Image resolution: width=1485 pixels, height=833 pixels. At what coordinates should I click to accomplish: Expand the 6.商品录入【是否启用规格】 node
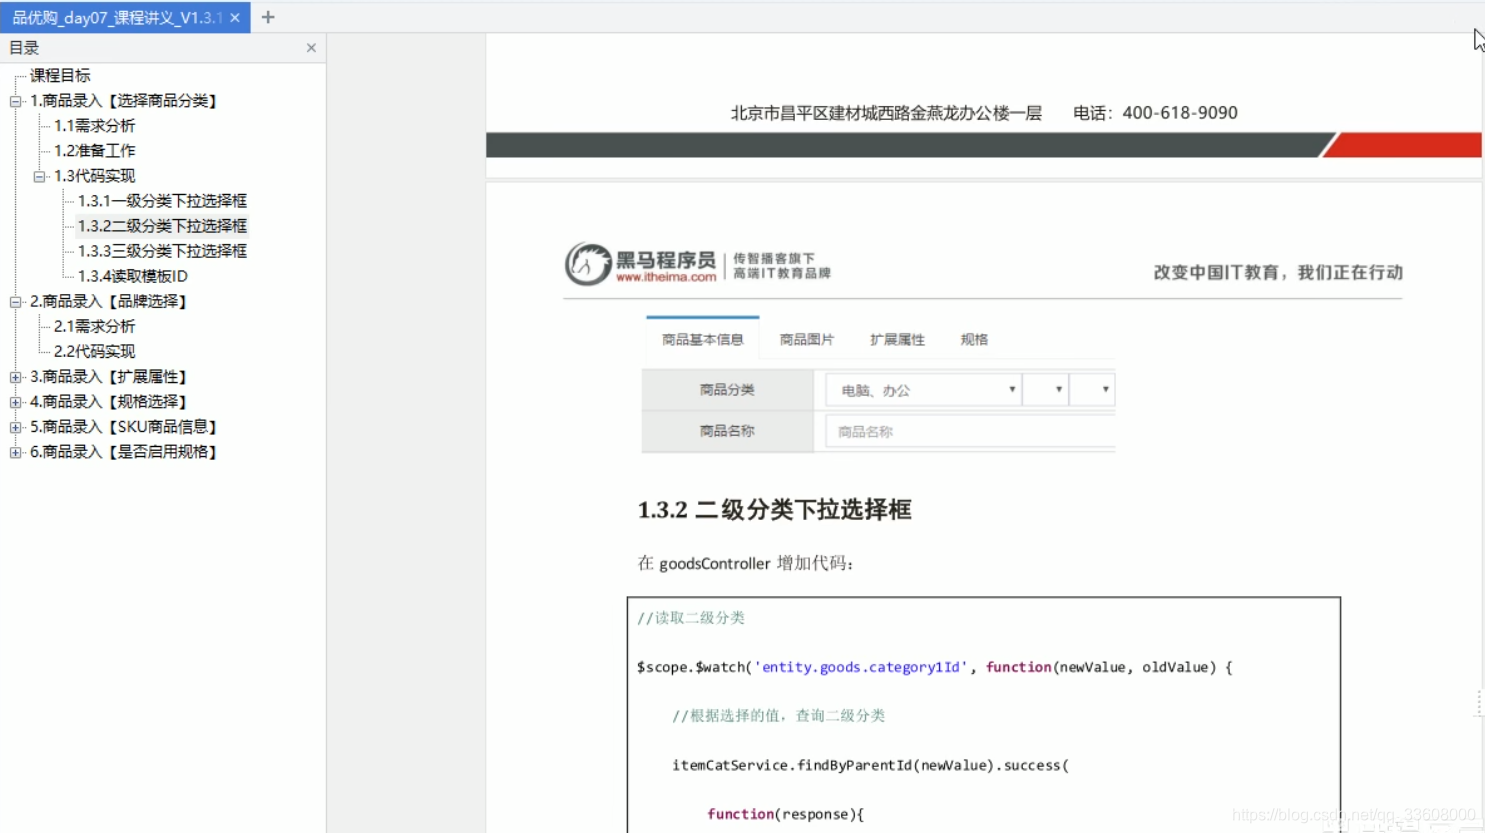point(16,452)
